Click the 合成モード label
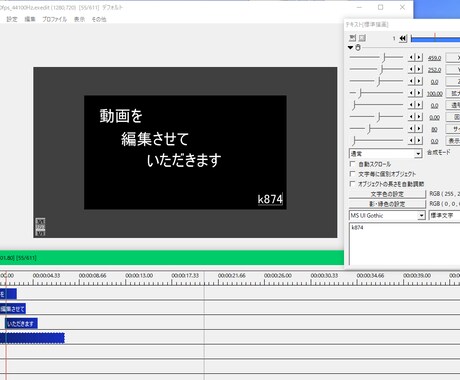This screenshot has height=380, width=460. [439, 152]
